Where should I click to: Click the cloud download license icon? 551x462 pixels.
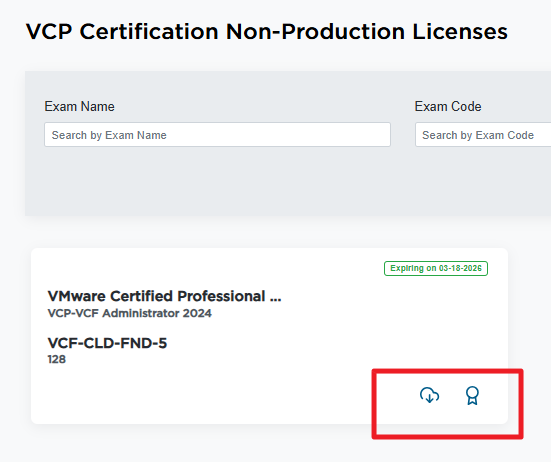point(429,395)
